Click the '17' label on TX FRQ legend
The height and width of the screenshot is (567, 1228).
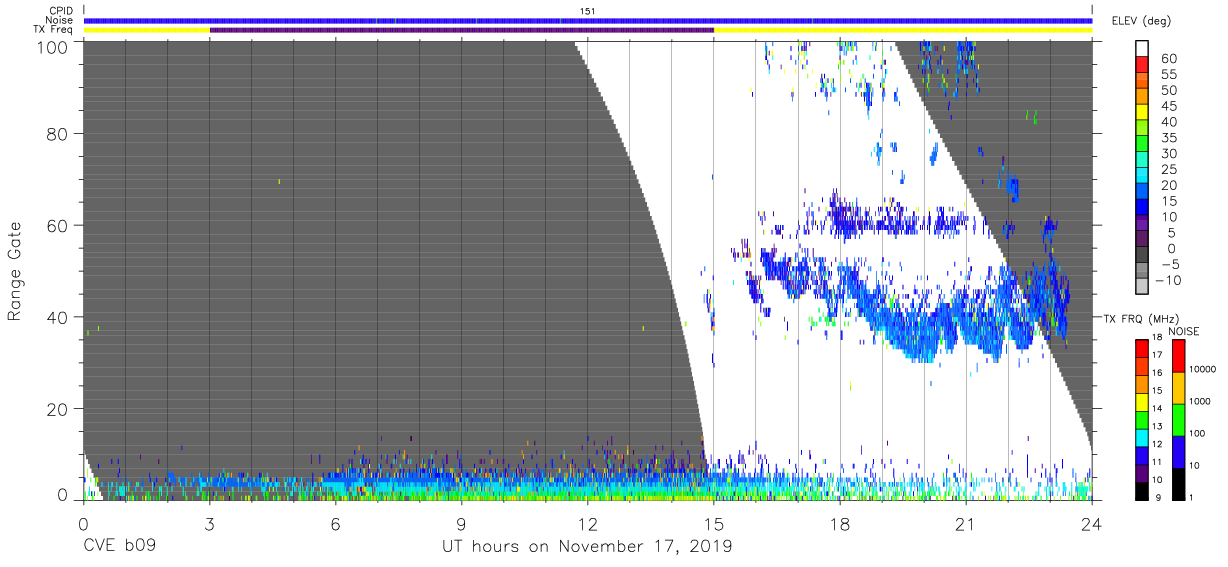pyautogui.click(x=1159, y=355)
